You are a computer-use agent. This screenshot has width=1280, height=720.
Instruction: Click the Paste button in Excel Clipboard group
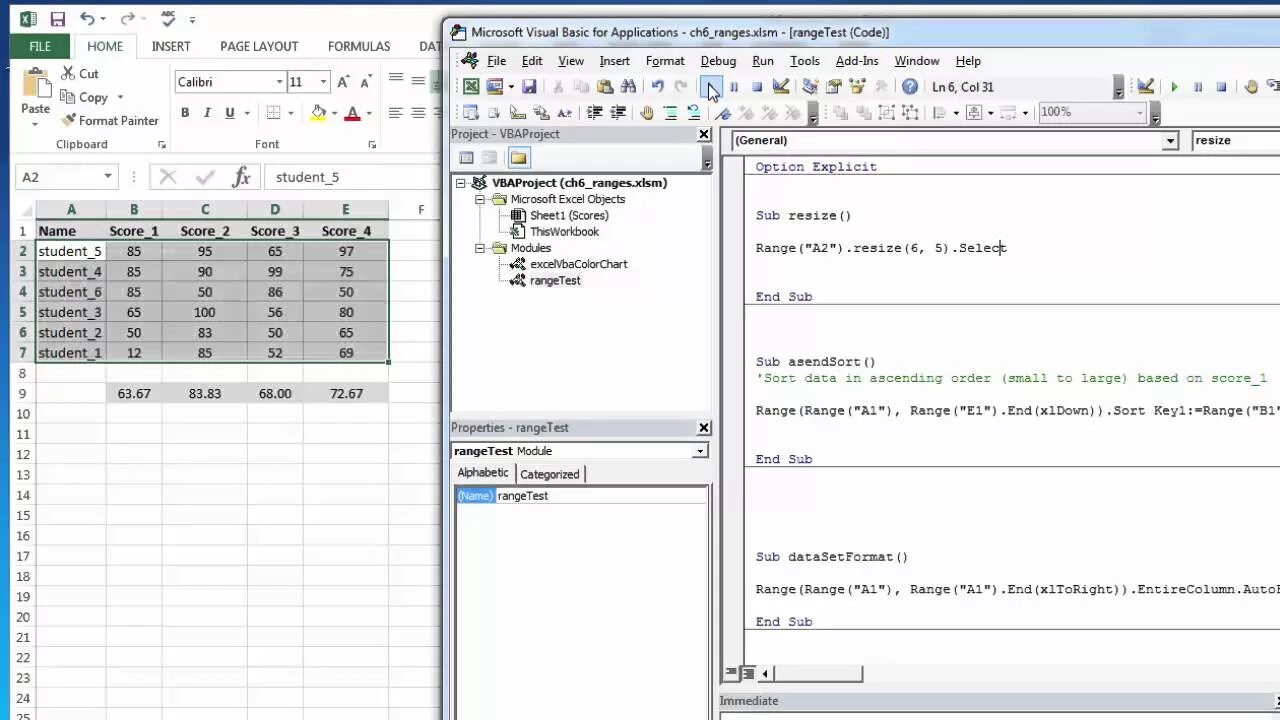pos(35,95)
